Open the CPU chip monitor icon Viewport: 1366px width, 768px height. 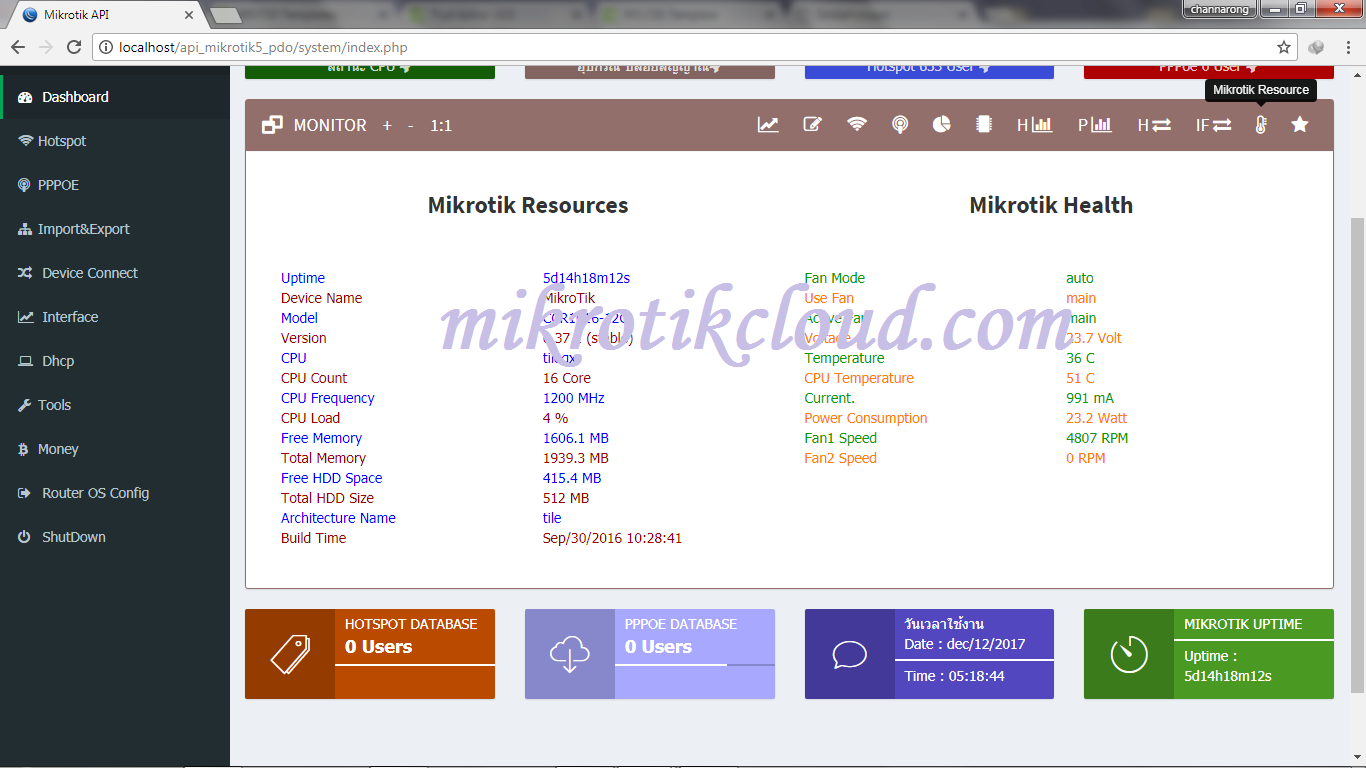984,125
